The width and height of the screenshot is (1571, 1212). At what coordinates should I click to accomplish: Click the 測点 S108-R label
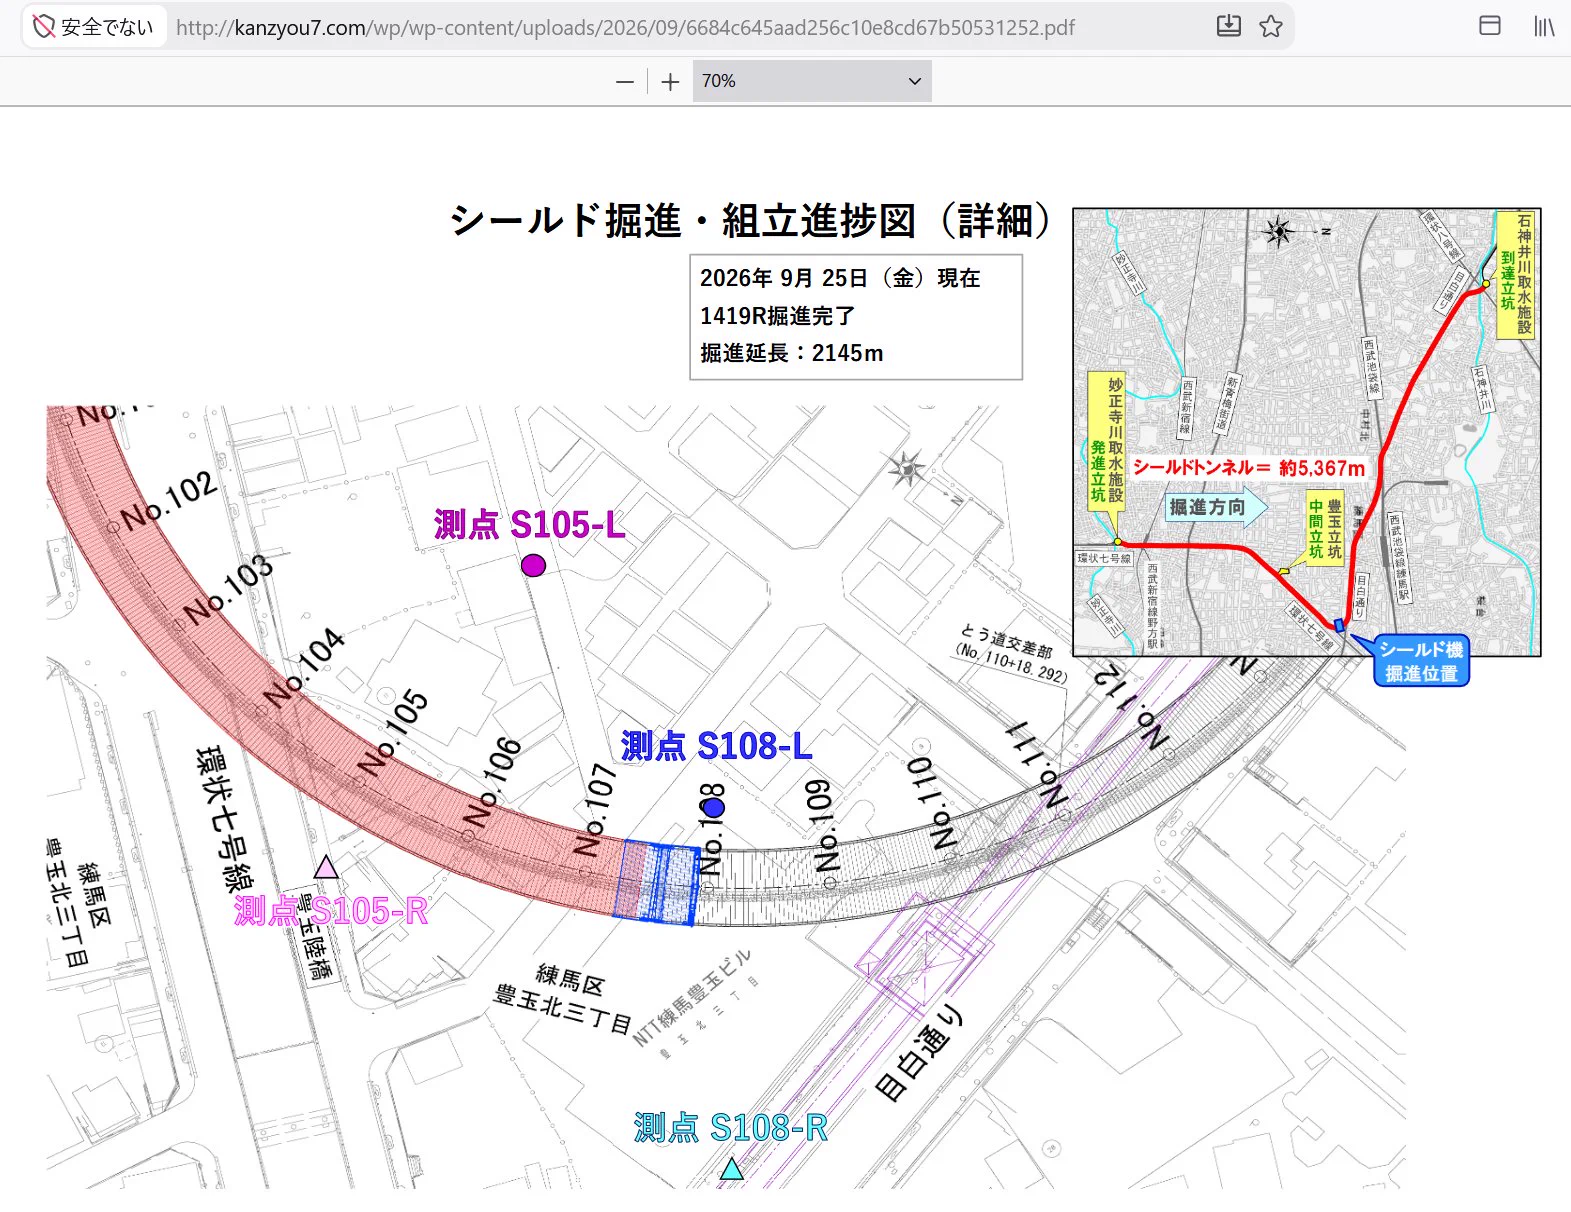731,1128
